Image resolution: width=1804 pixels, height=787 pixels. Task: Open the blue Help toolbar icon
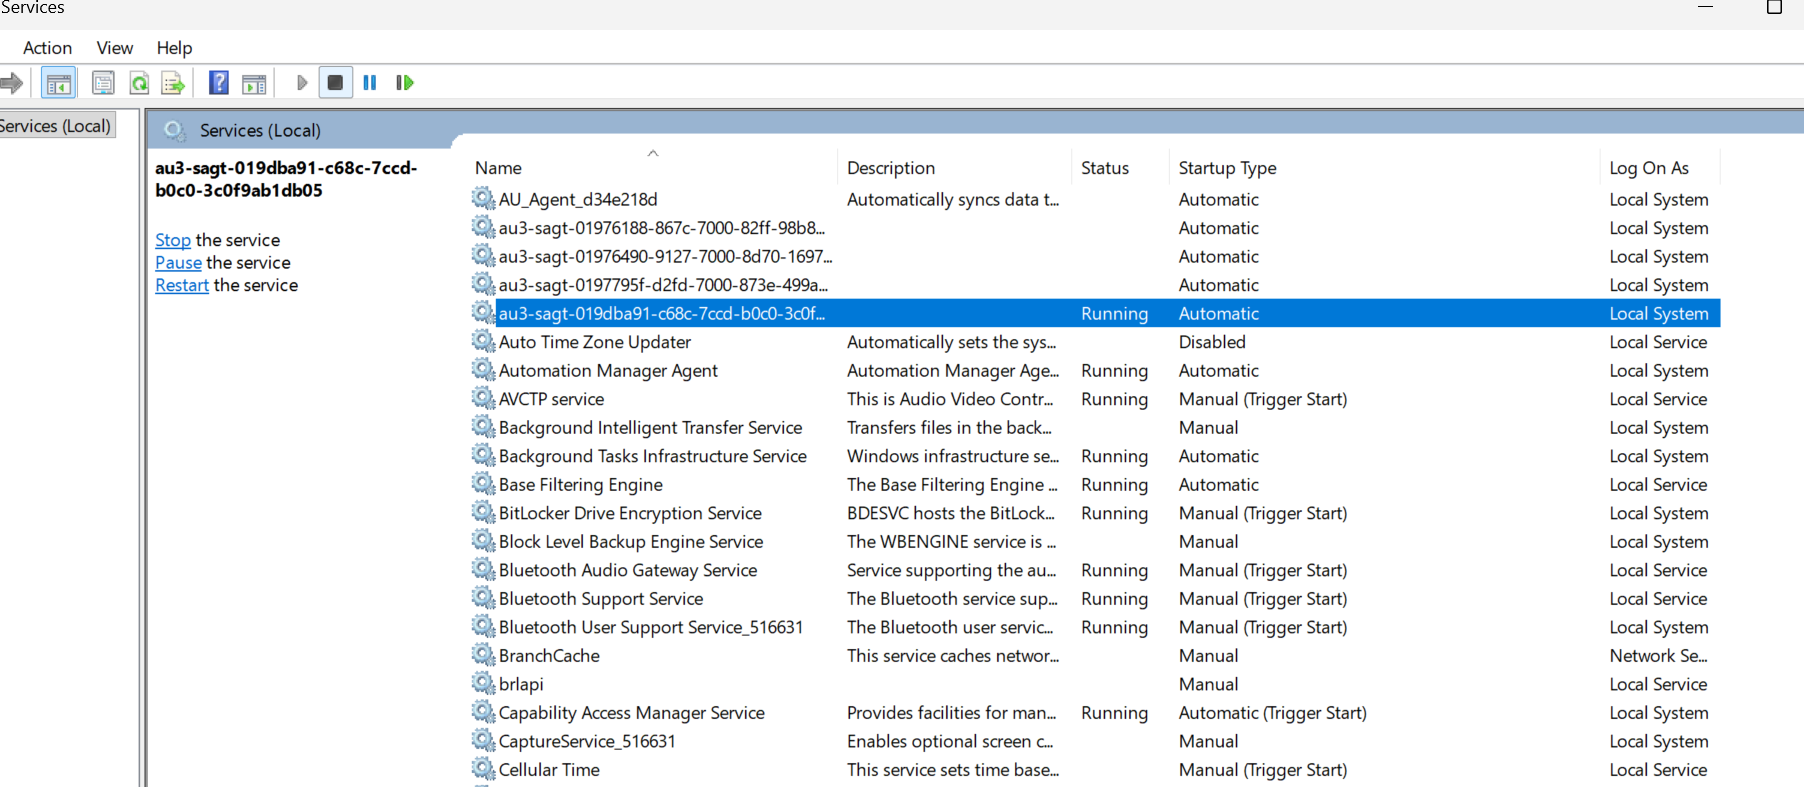(219, 83)
